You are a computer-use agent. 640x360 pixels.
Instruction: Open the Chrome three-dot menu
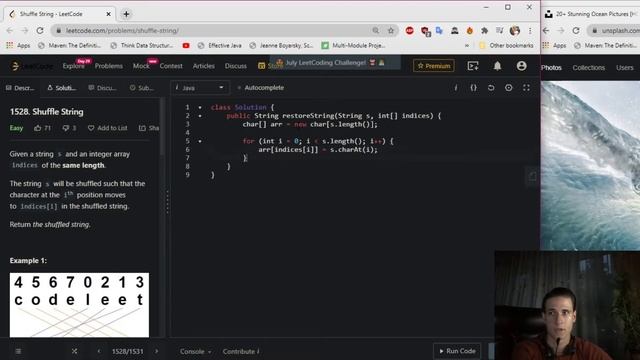530,31
